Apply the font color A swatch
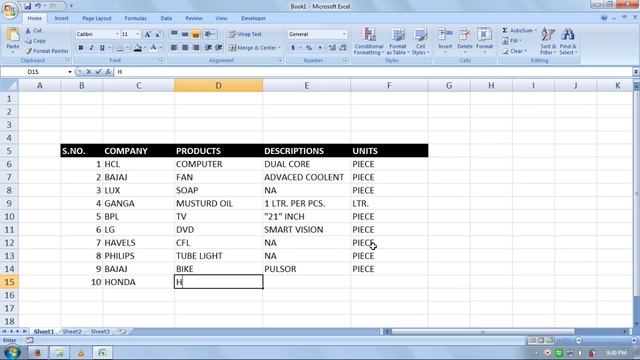640x360 pixels. (x=153, y=48)
